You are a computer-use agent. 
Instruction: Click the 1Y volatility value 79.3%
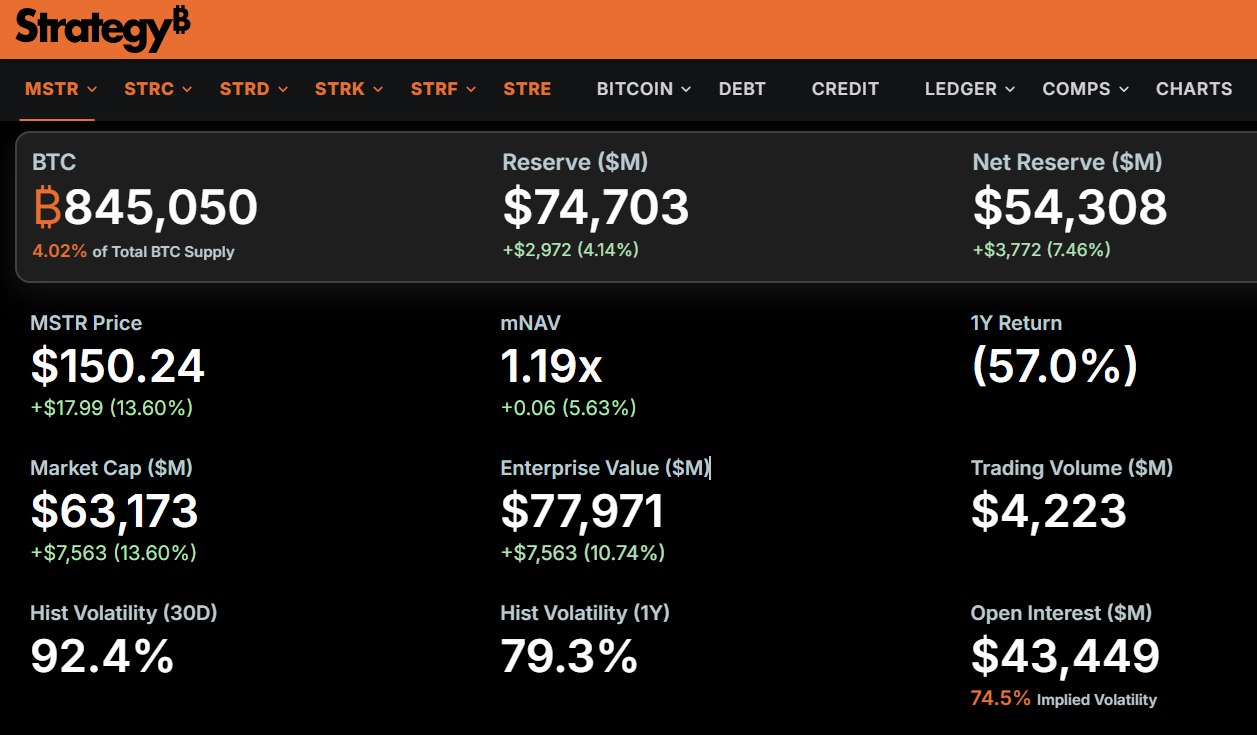(569, 656)
